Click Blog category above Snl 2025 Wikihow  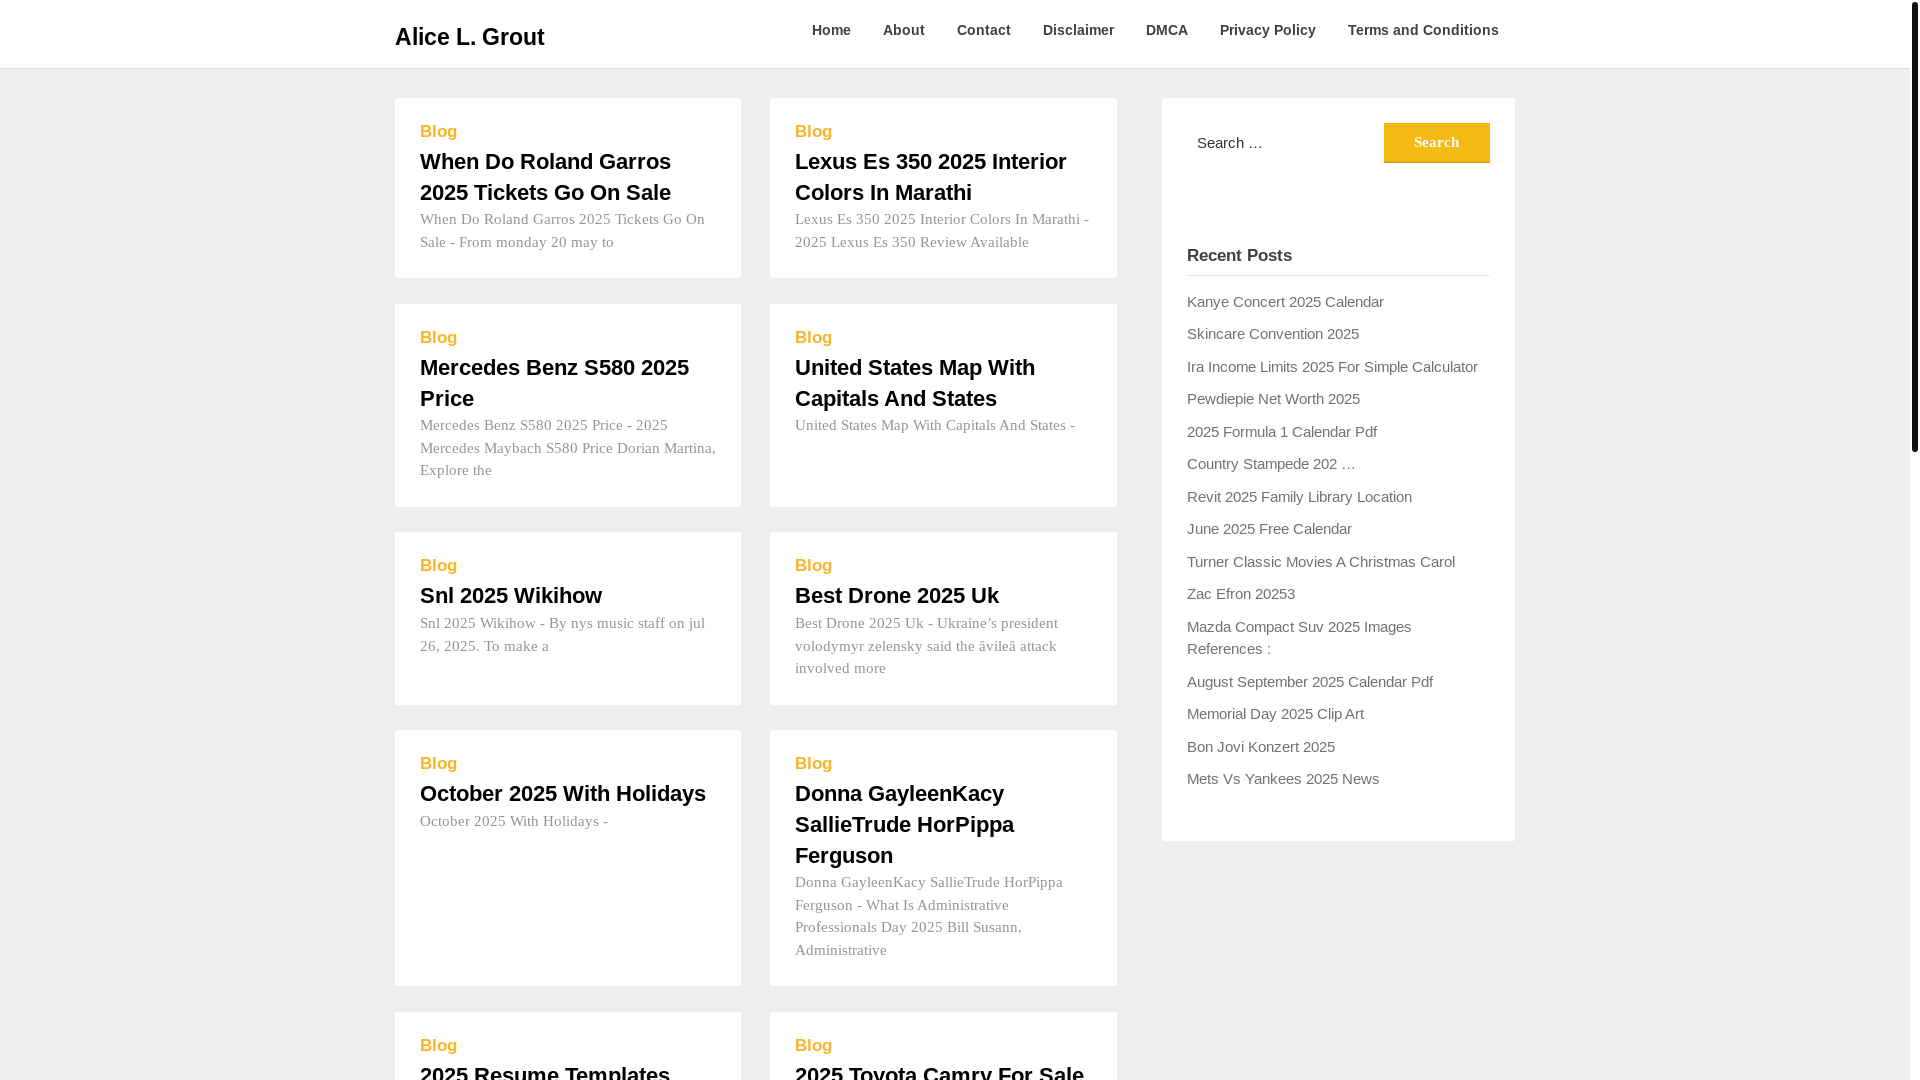tap(438, 566)
